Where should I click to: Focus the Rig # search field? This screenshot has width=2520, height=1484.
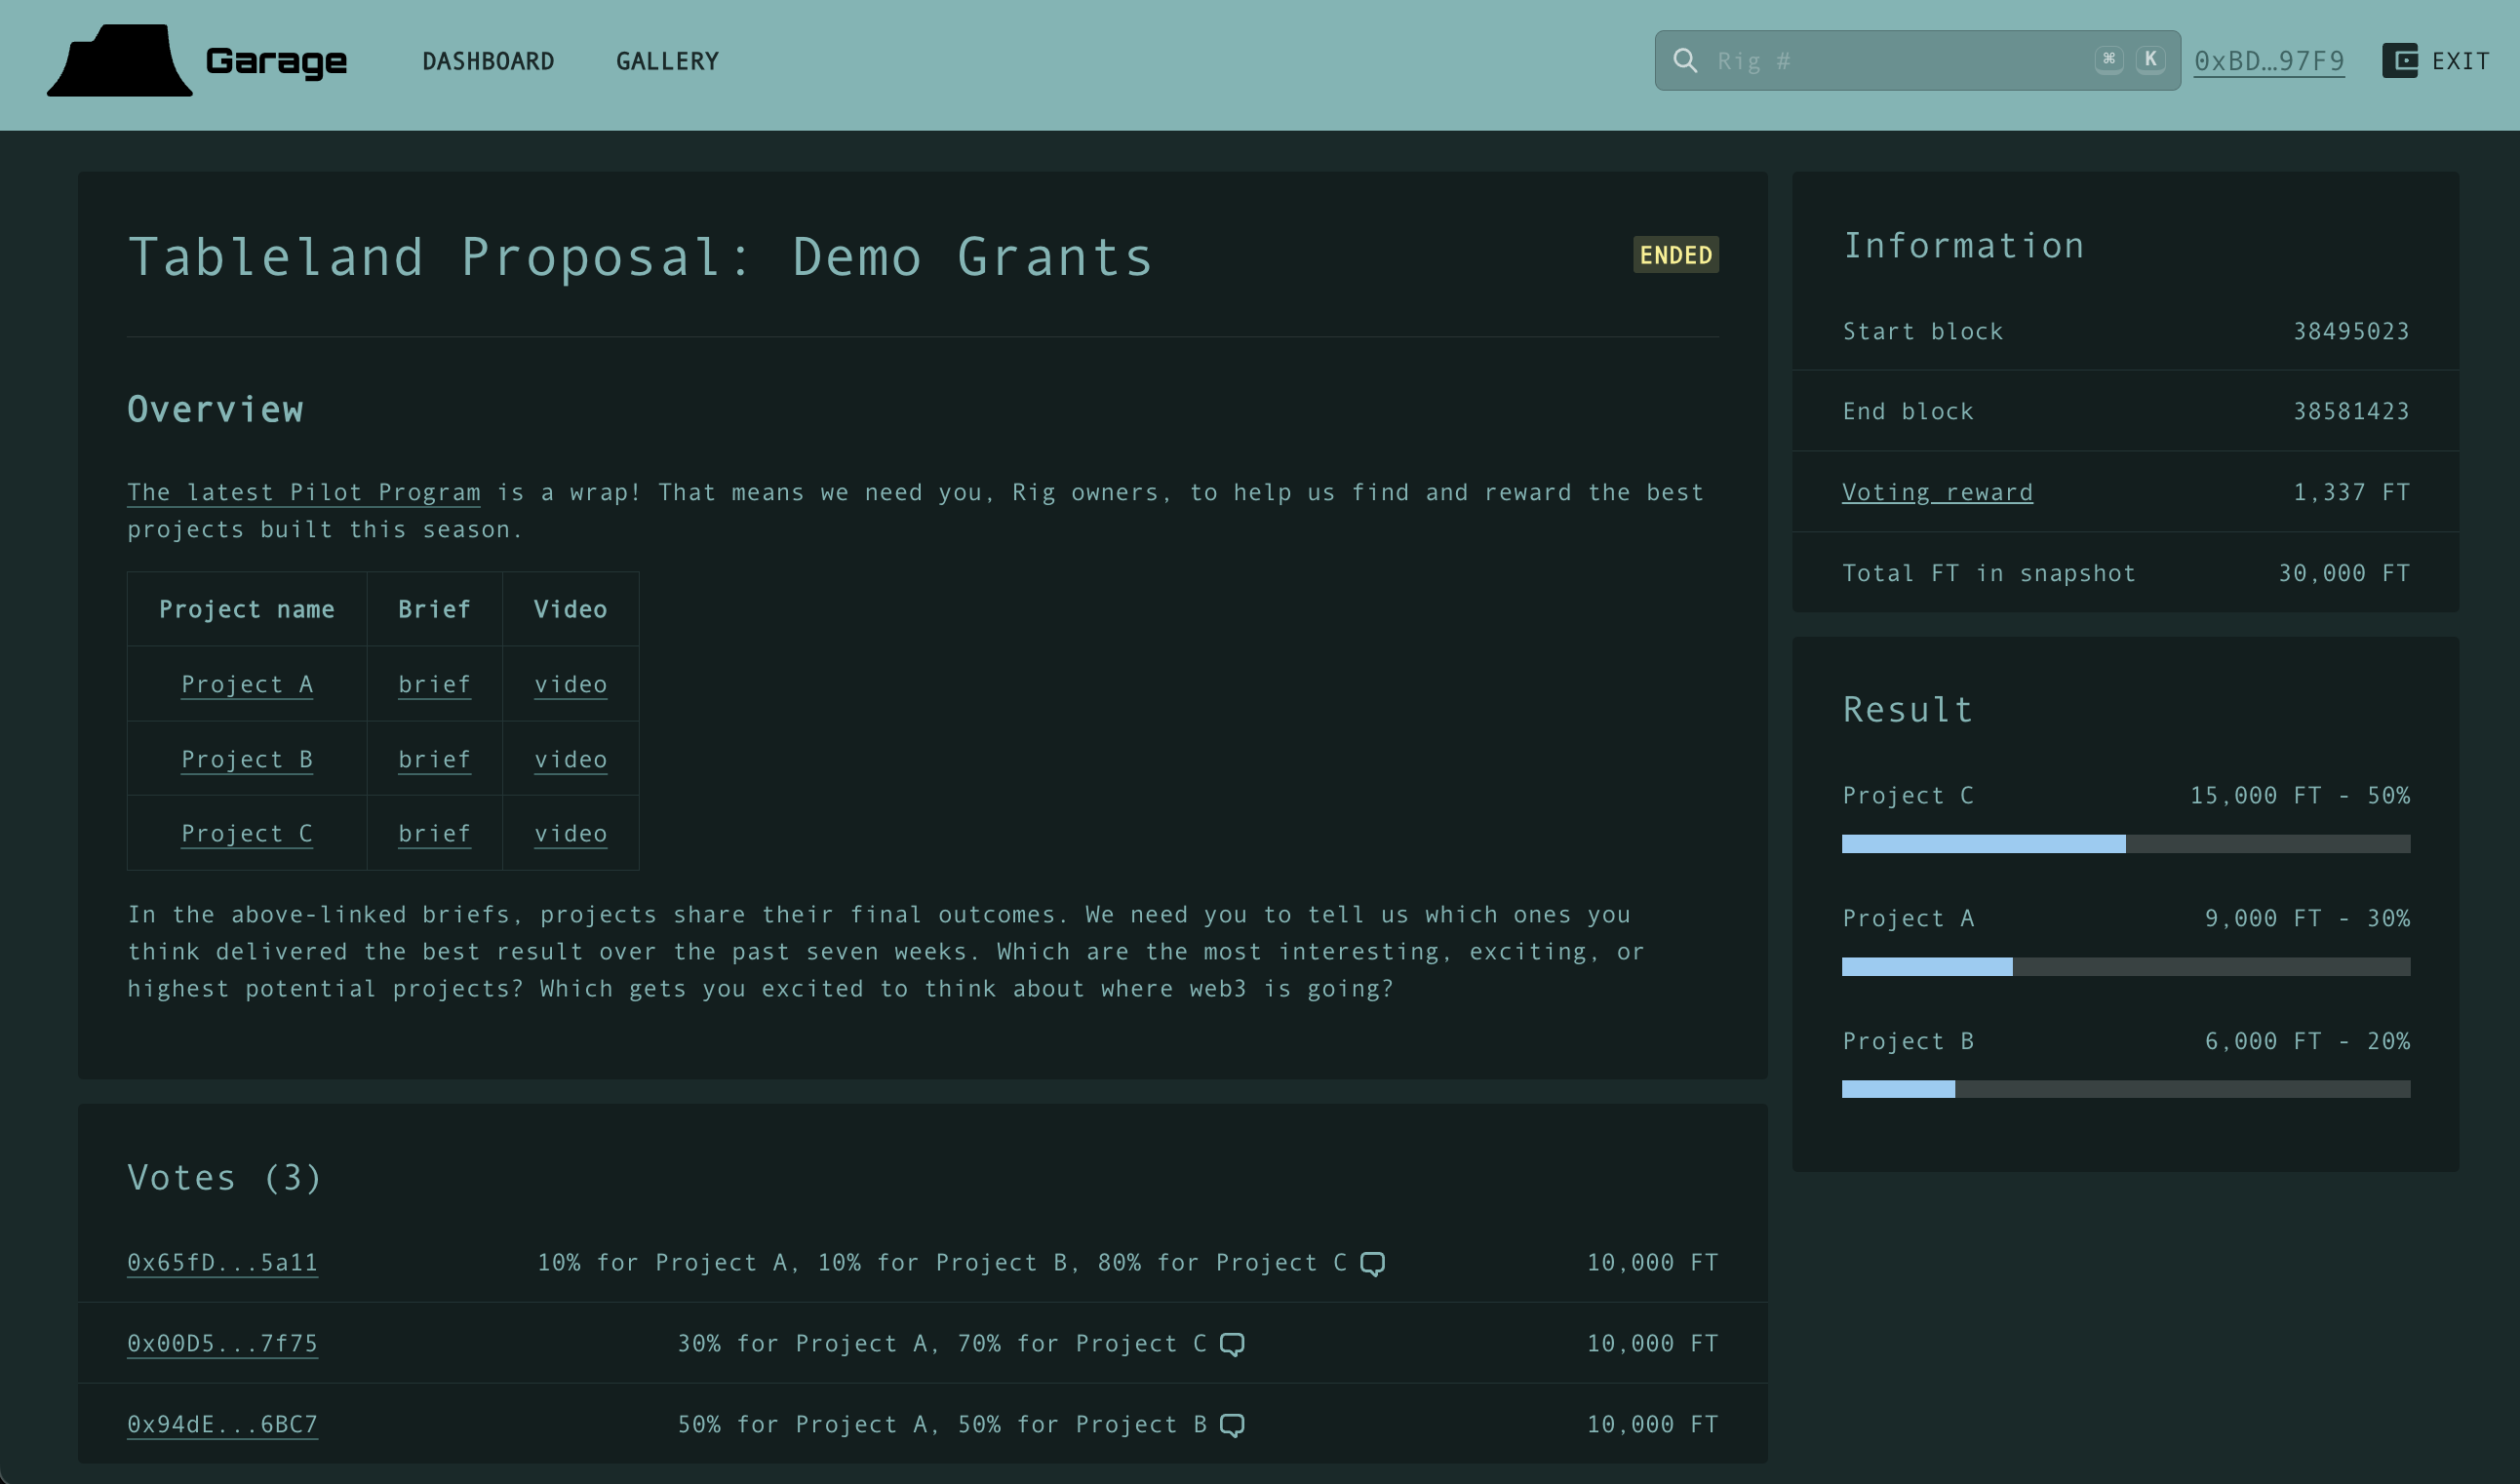pyautogui.click(x=1900, y=61)
